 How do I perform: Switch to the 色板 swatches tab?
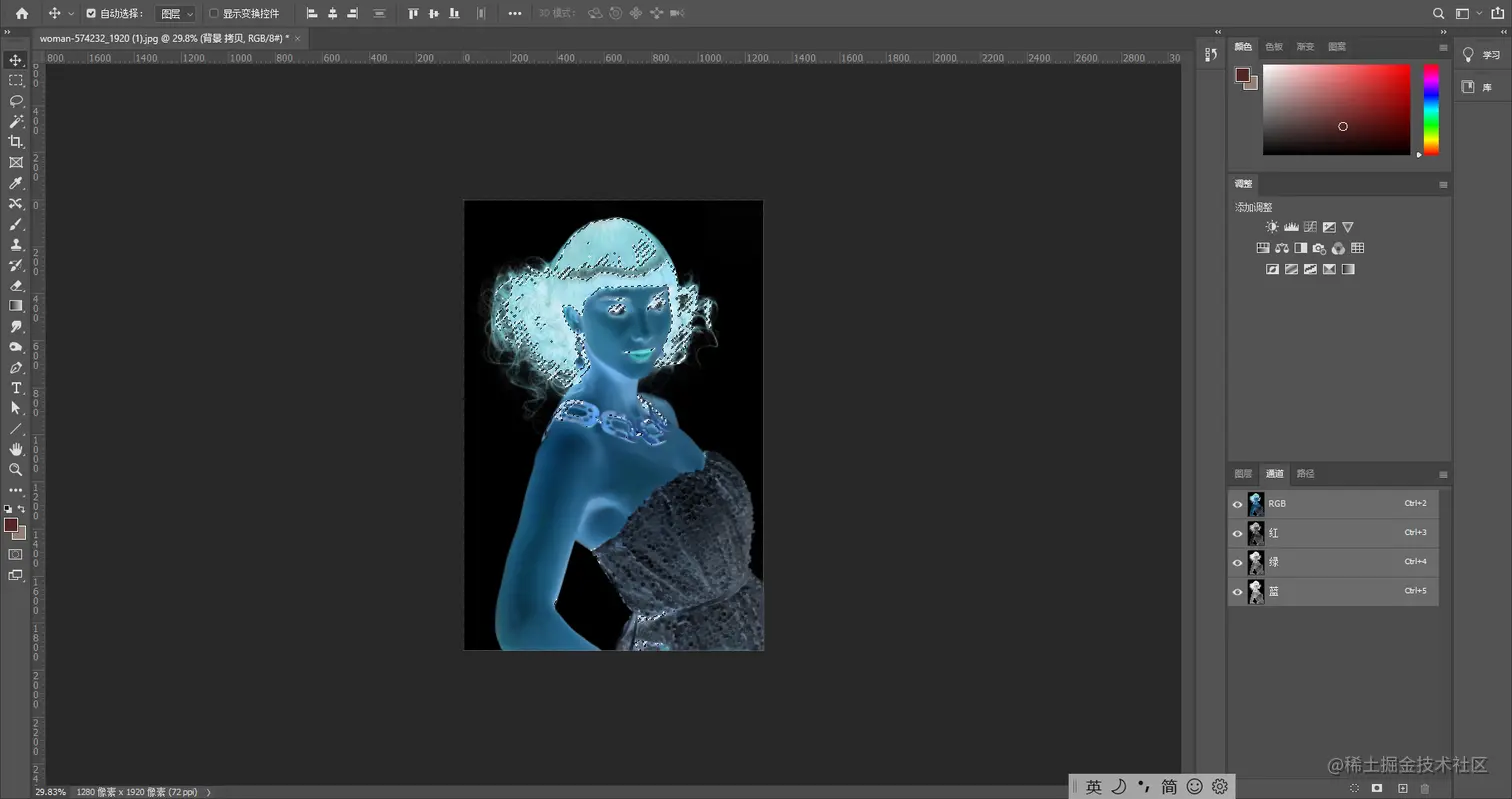[x=1274, y=47]
